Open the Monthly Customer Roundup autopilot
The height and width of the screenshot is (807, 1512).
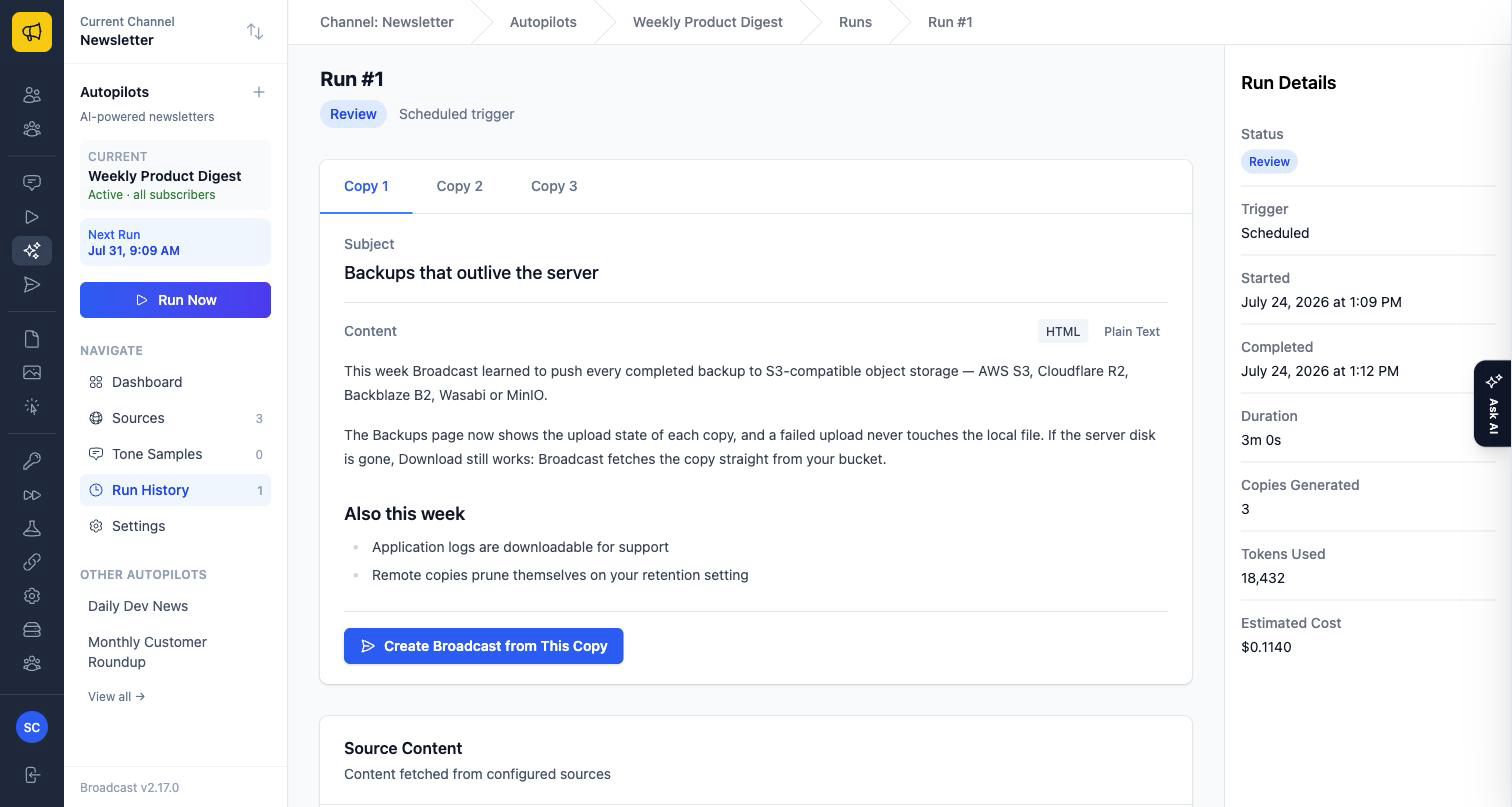click(x=175, y=652)
